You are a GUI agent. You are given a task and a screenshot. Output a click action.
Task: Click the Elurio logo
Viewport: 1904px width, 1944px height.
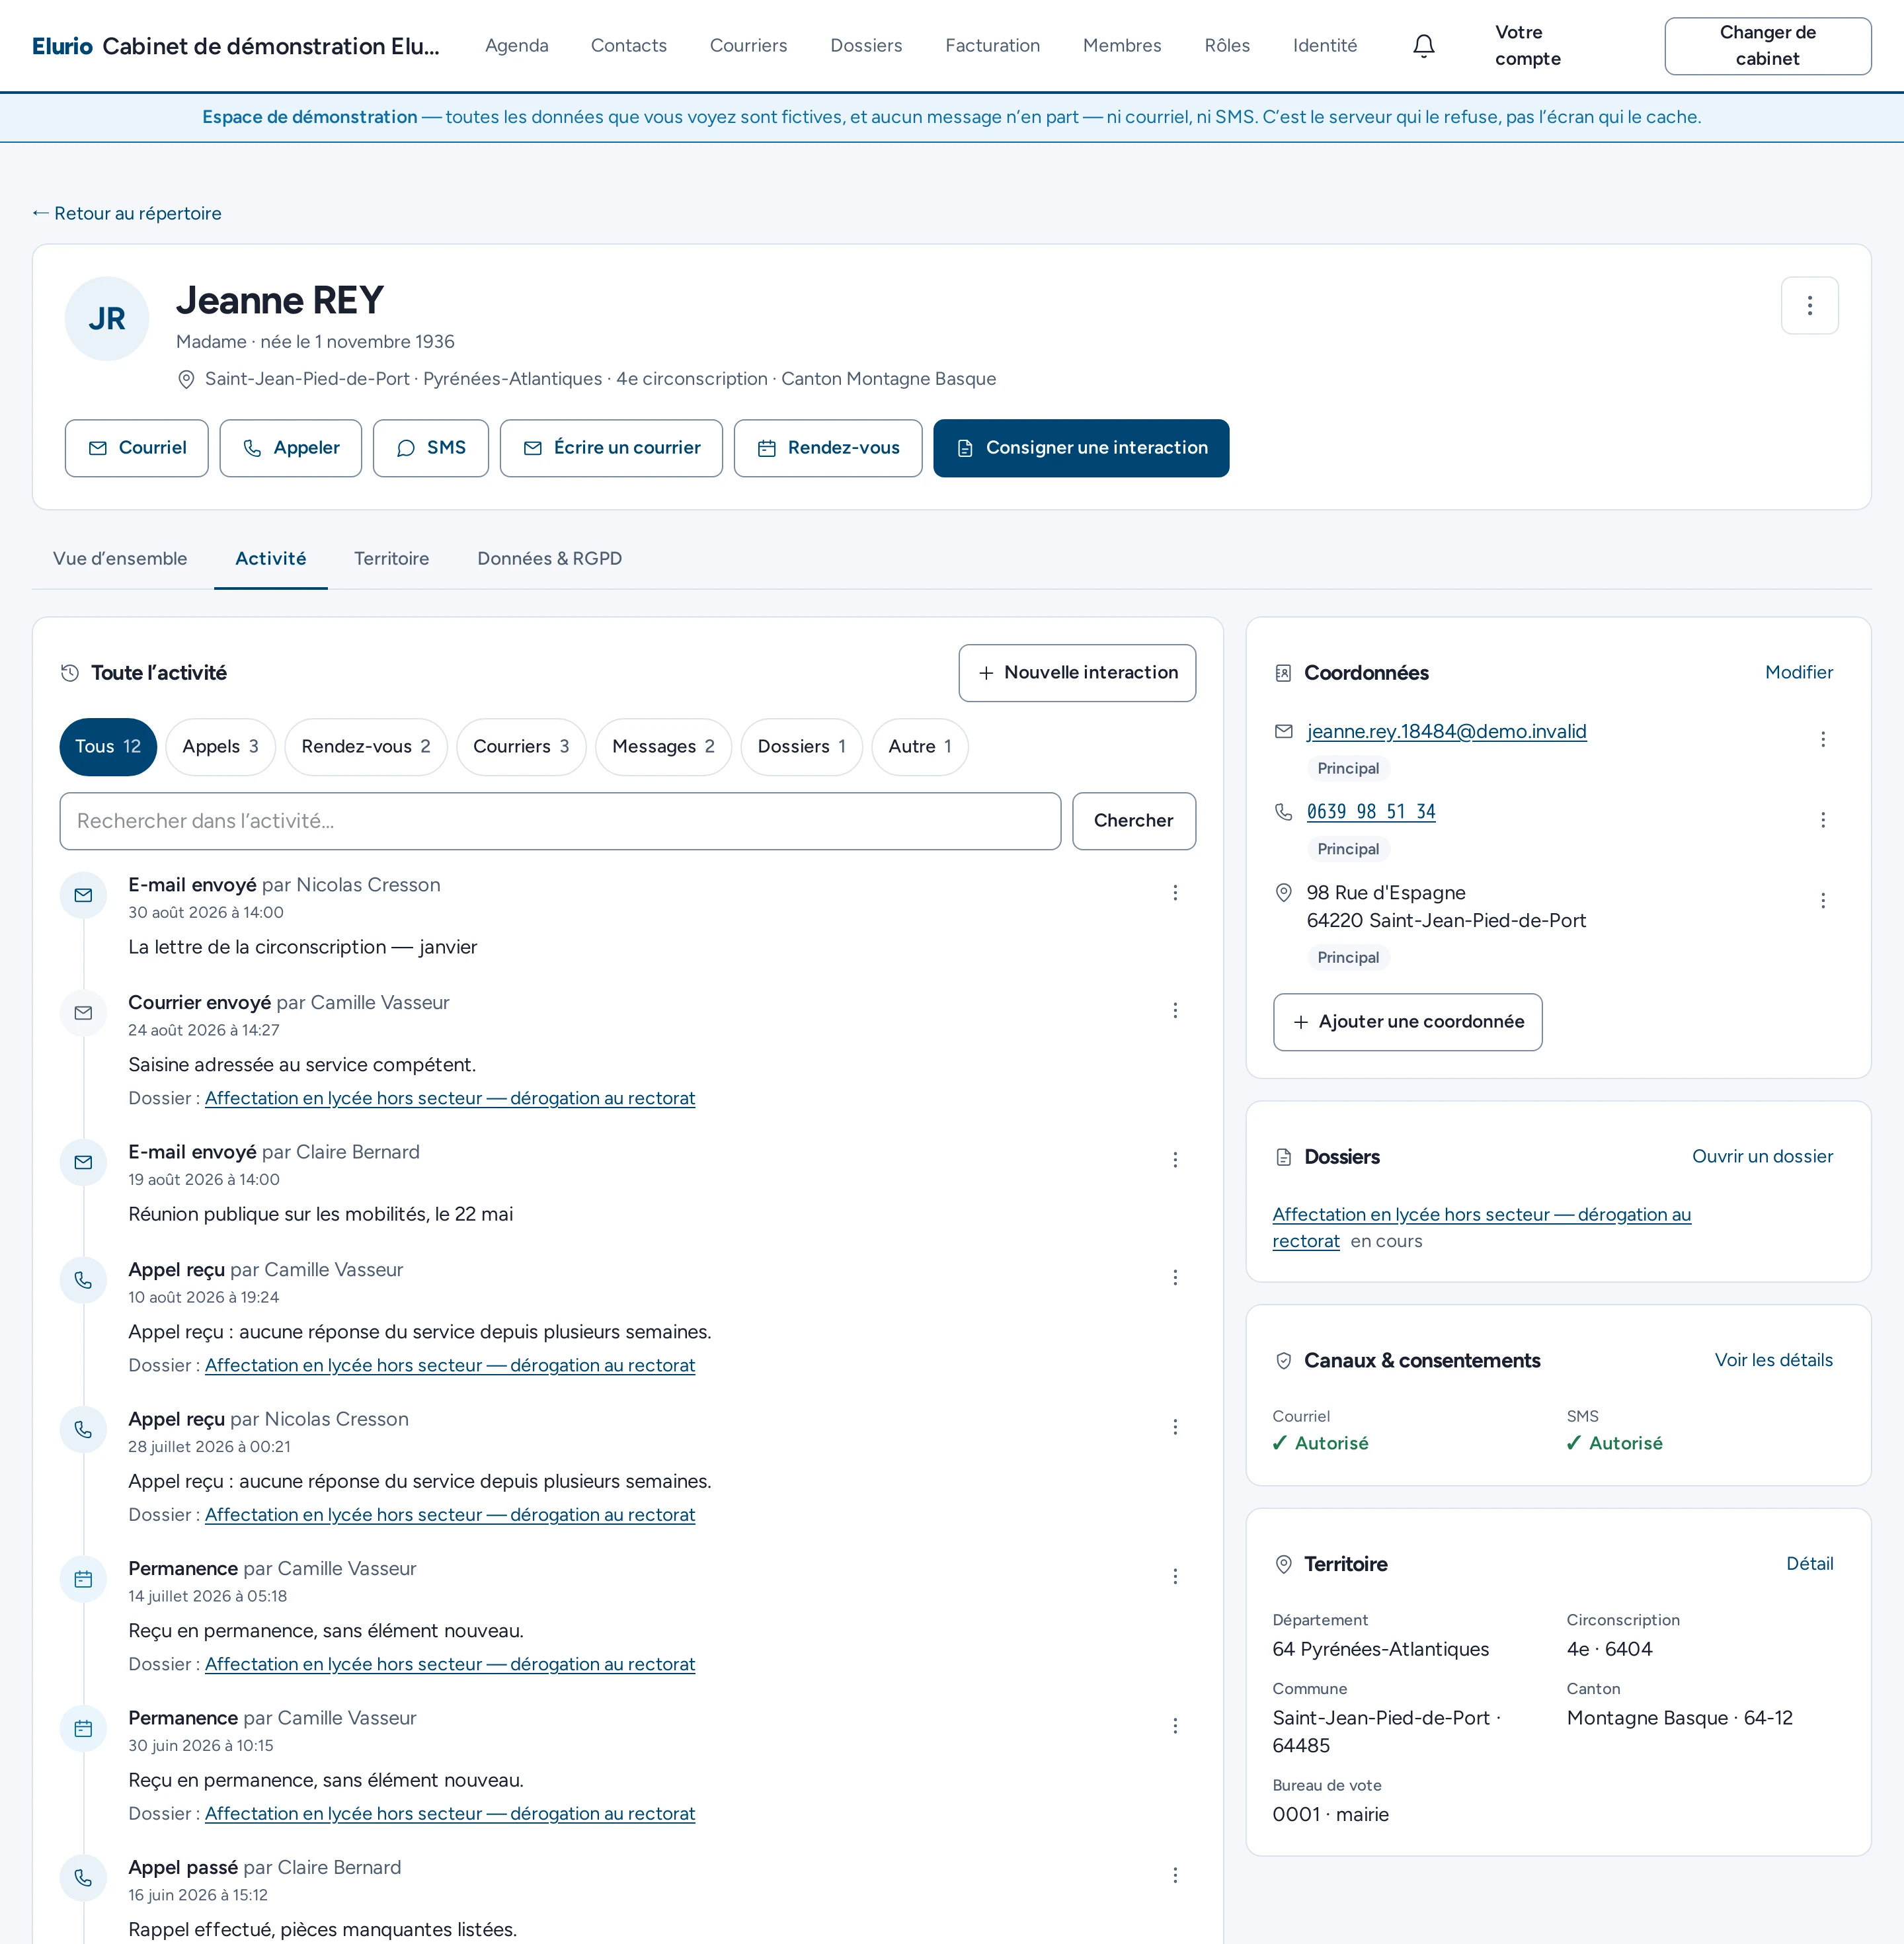[x=62, y=46]
